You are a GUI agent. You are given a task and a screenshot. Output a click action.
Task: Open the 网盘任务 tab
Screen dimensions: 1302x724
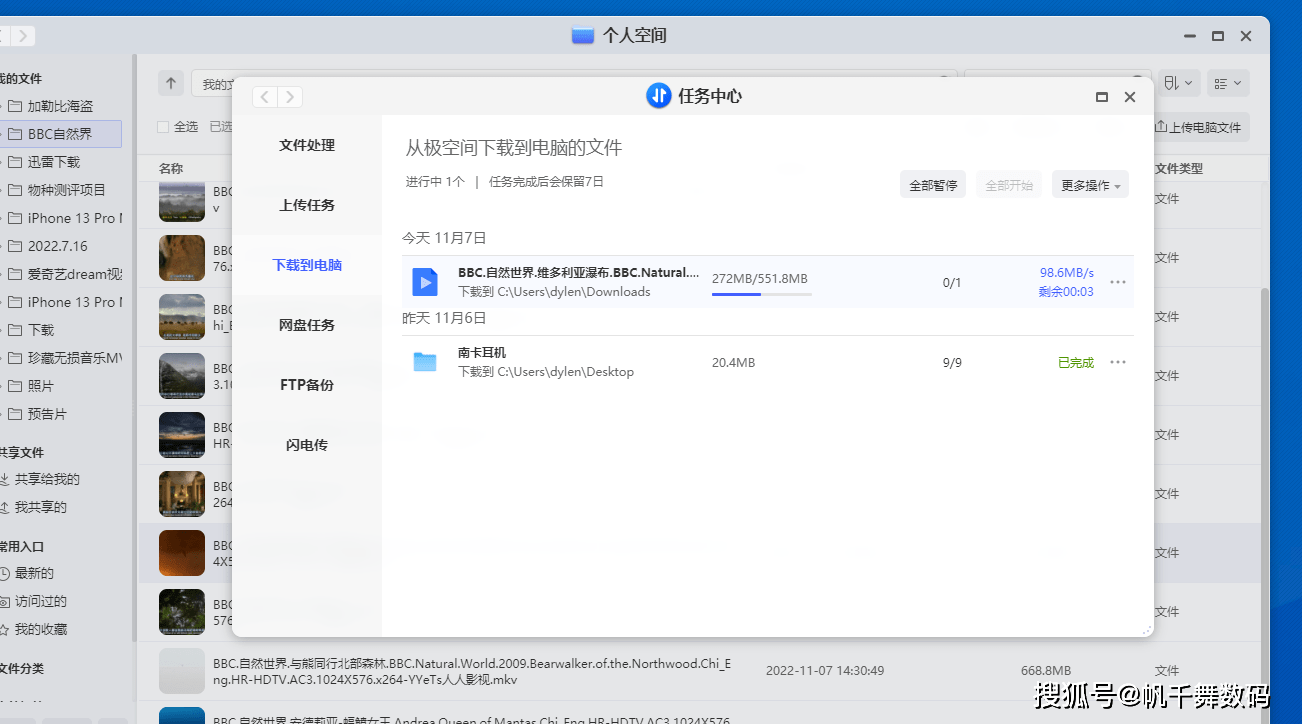pyautogui.click(x=307, y=325)
